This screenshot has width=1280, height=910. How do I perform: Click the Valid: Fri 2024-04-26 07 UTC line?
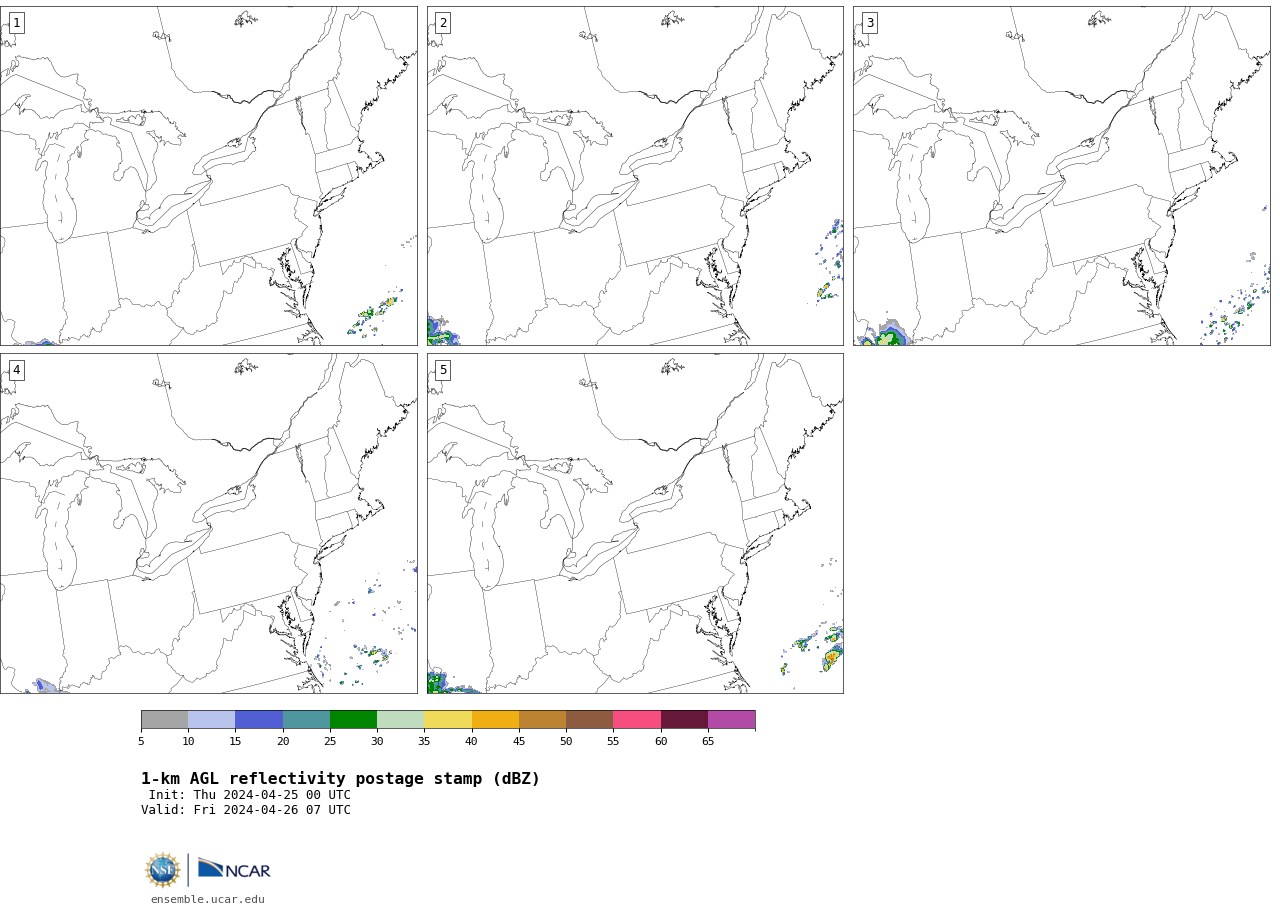tap(246, 810)
